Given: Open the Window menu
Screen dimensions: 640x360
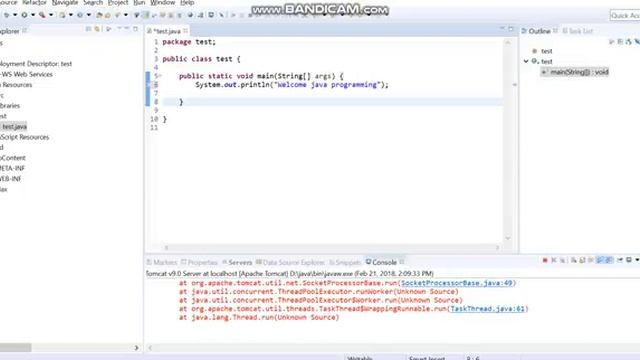Looking at the screenshot, I should [162, 2].
